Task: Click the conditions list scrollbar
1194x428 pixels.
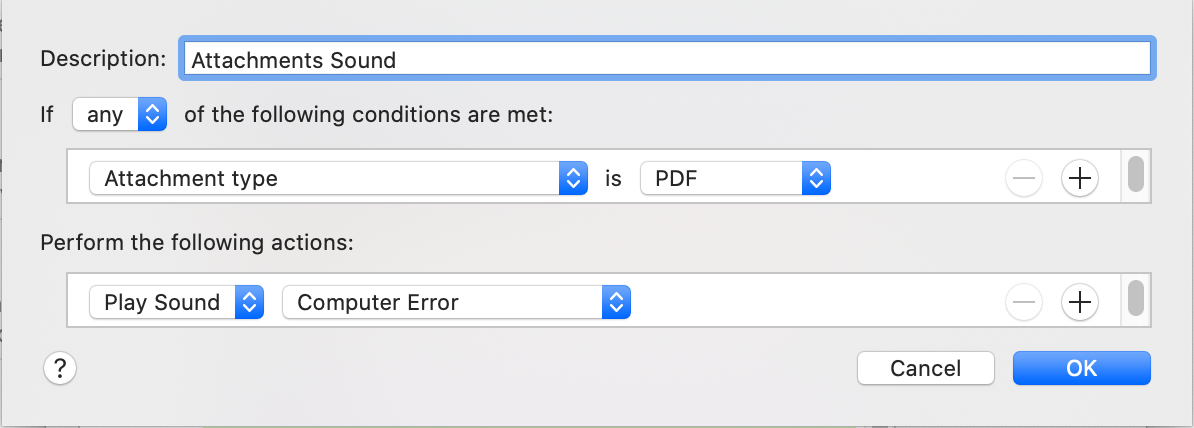Action: (x=1135, y=174)
